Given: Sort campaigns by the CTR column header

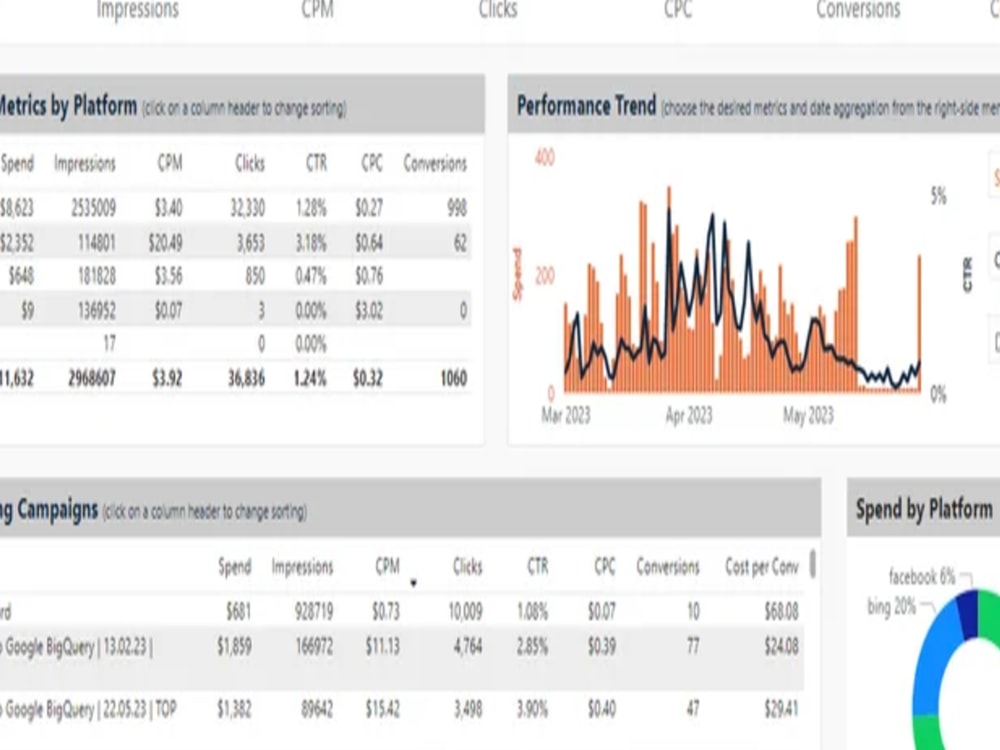Looking at the screenshot, I should tap(536, 567).
